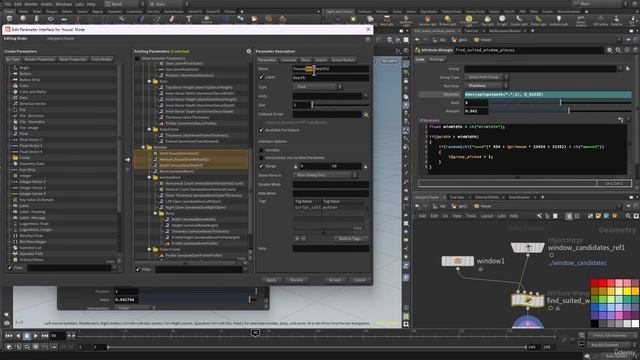Click parameter search magnifier in Wrangle pane
The width and height of the screenshot is (640, 360).
[x=618, y=50]
